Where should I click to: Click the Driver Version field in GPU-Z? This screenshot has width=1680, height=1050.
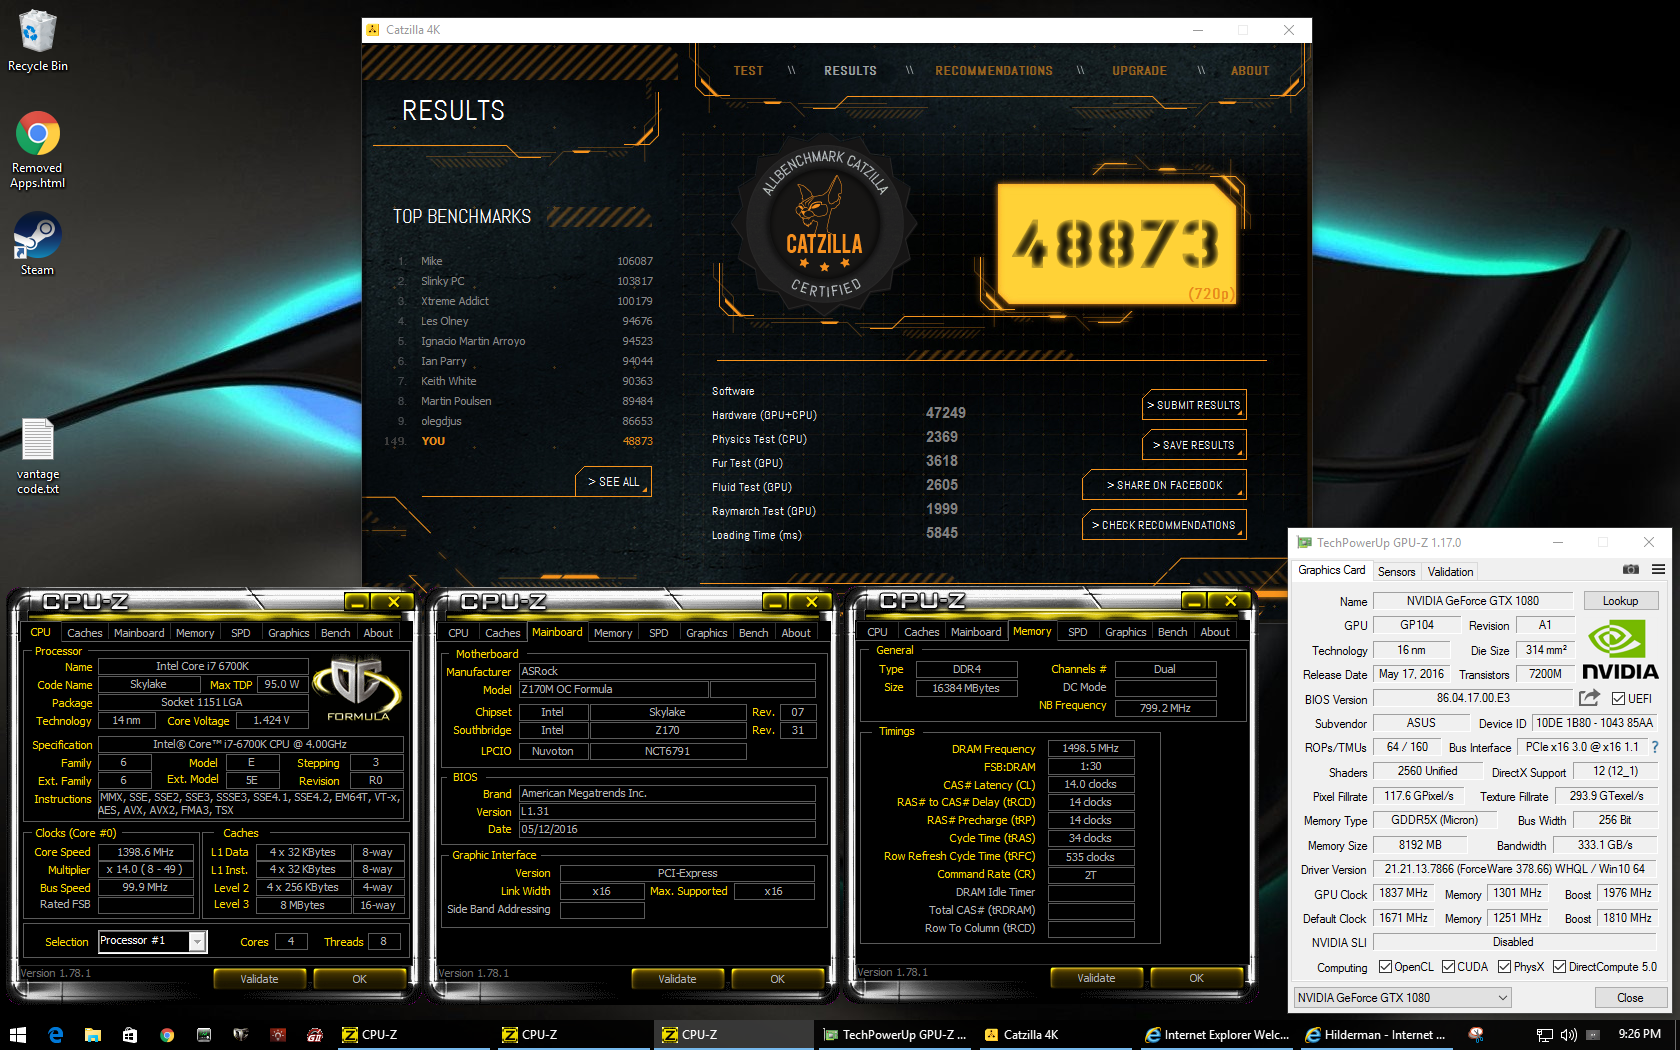[x=1515, y=869]
